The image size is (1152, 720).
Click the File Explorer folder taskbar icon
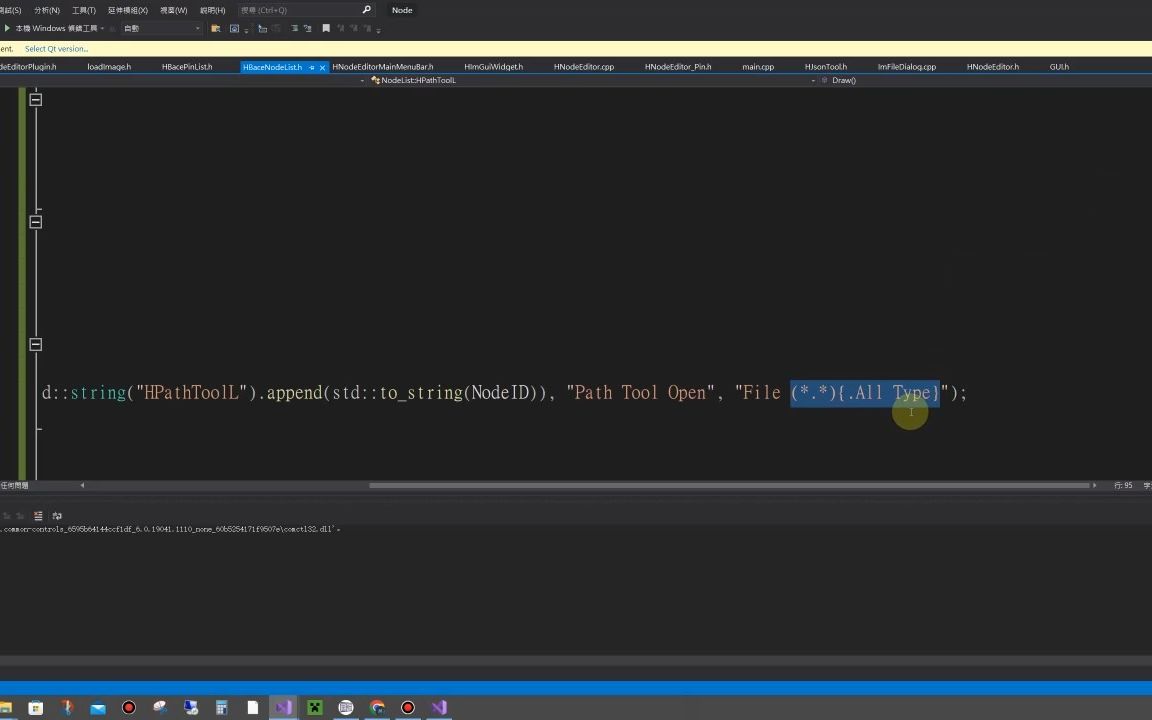coord(5,708)
